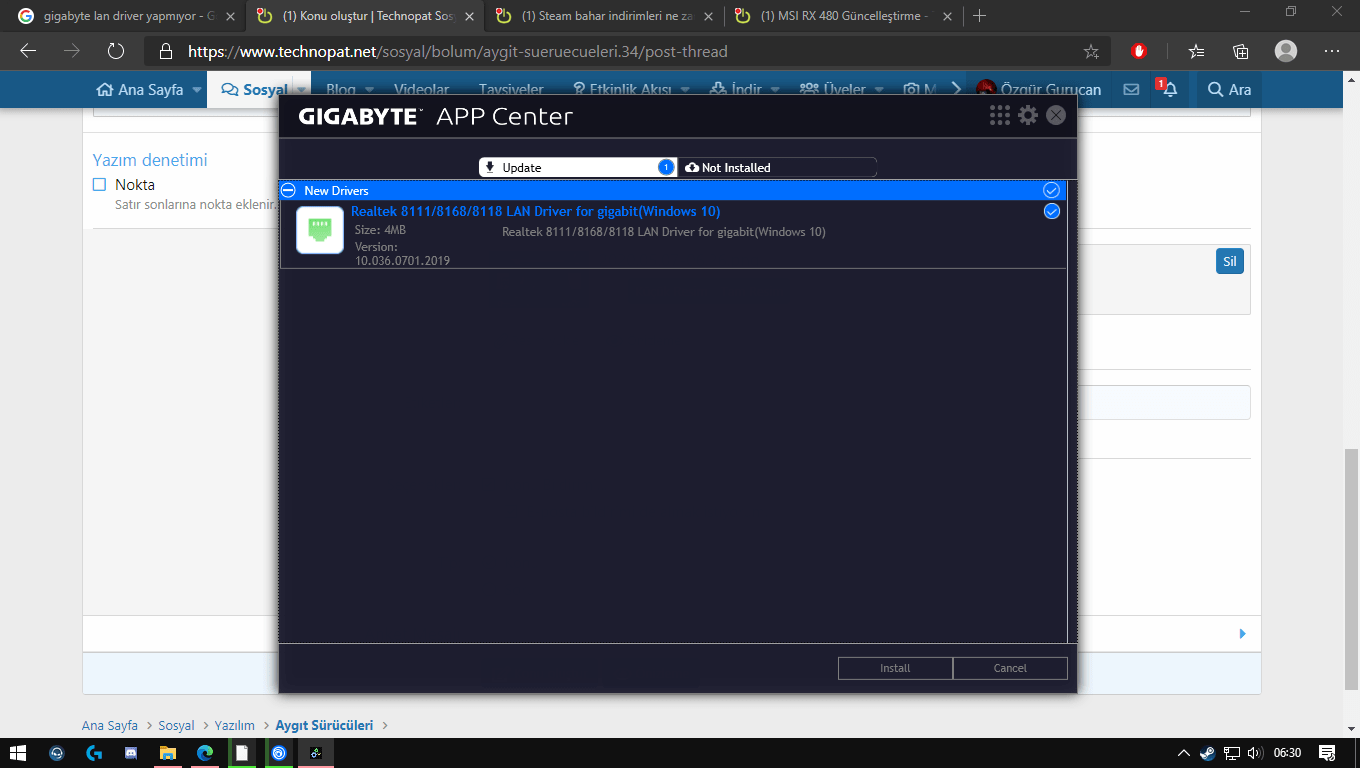
Task: Open the Sosyal nav item
Action: click(x=255, y=89)
